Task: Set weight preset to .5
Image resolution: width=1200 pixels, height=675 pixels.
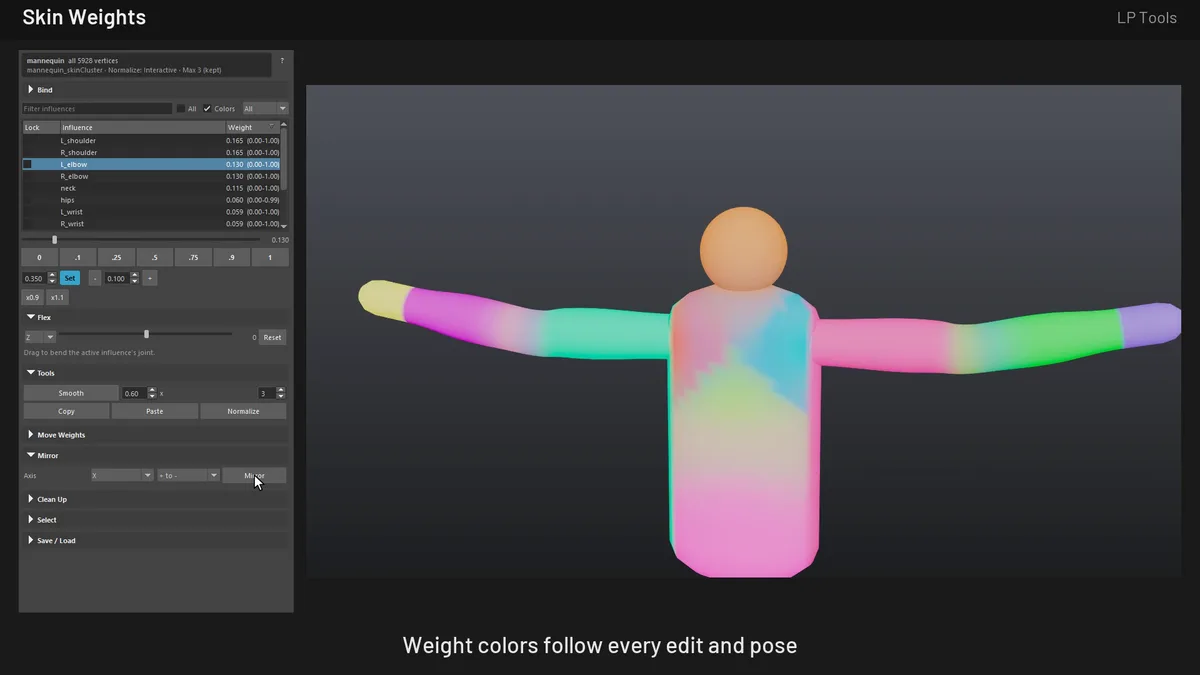Action: (x=154, y=258)
